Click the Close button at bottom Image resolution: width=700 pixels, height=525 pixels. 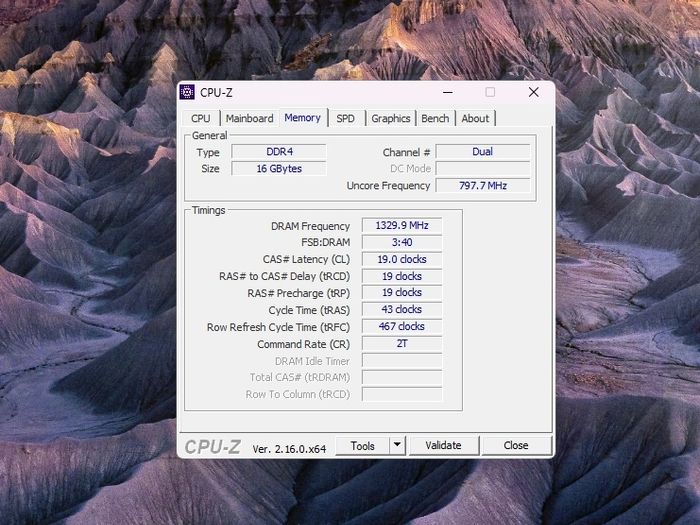click(516, 446)
